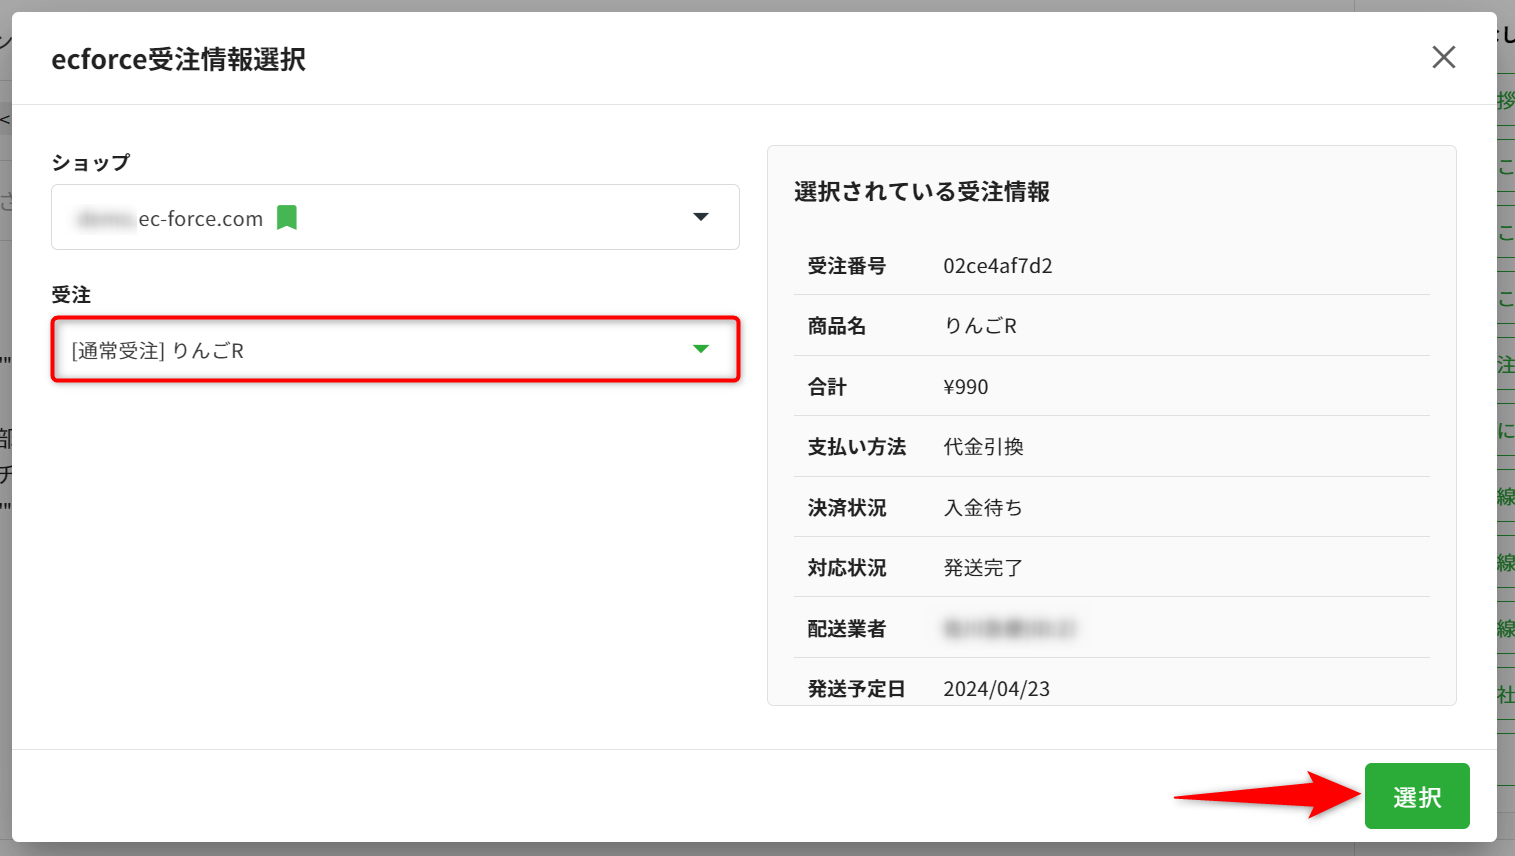Click the 受注 field label
The image size is (1515, 856).
coord(71,295)
